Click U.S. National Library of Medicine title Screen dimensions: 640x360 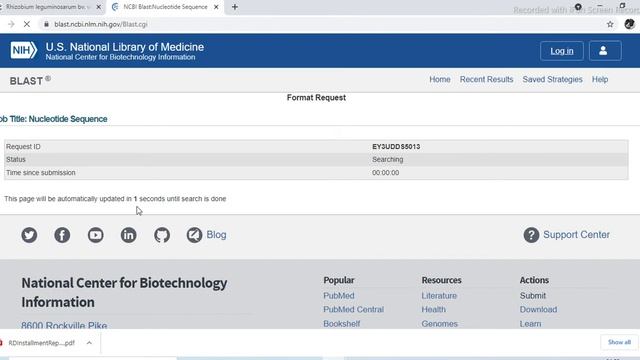[124, 47]
